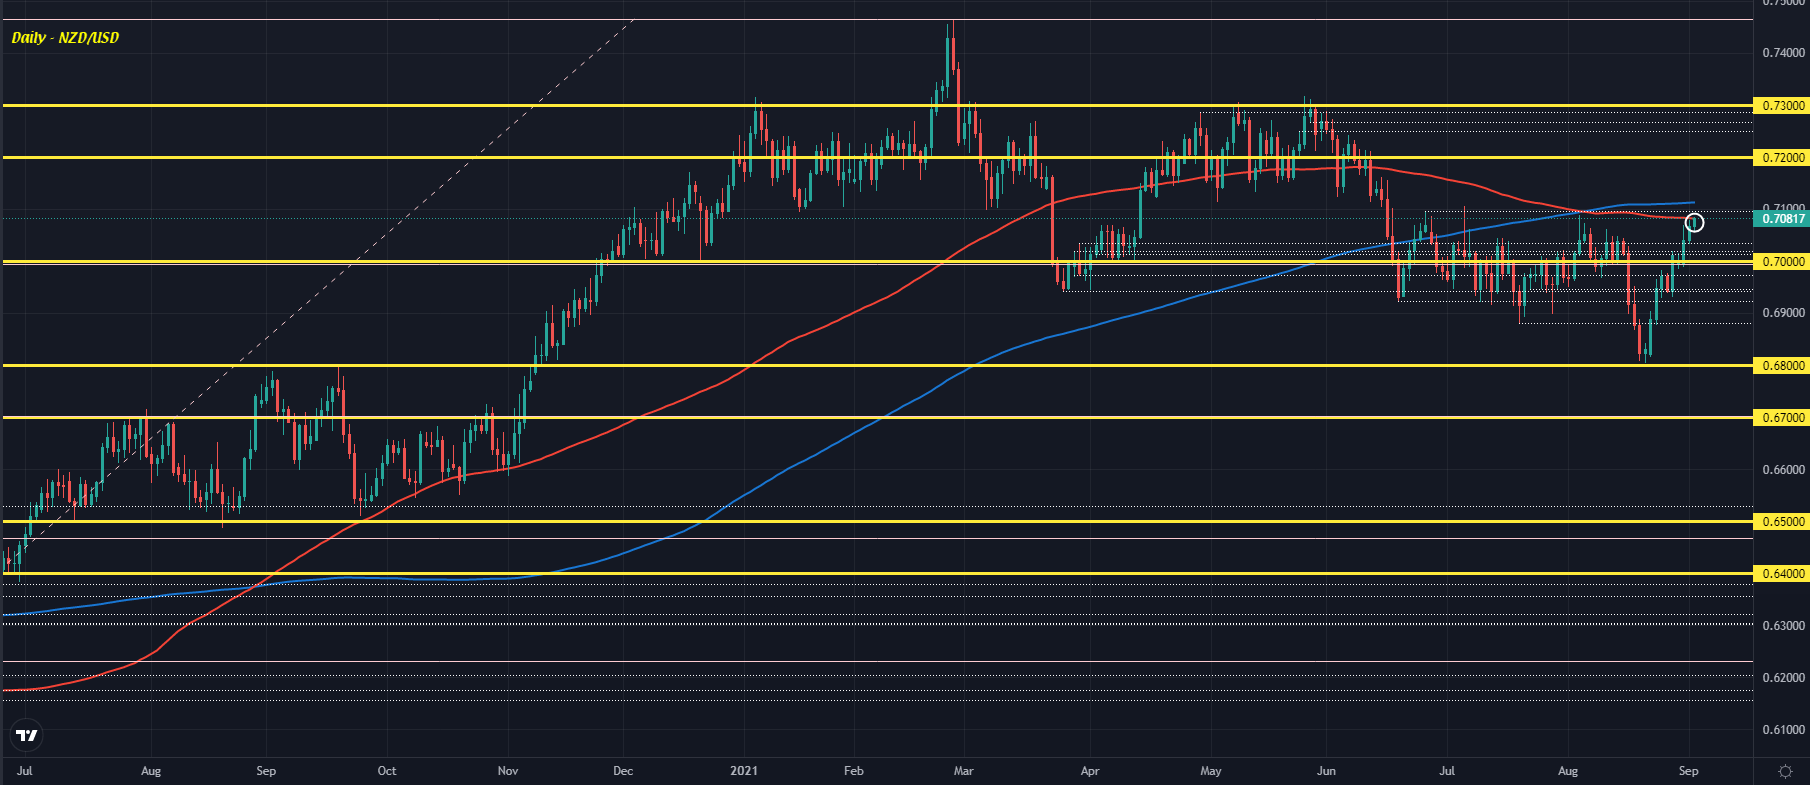Click the 0.61000 price scale label
This screenshot has width=1810, height=785.
1783,729
